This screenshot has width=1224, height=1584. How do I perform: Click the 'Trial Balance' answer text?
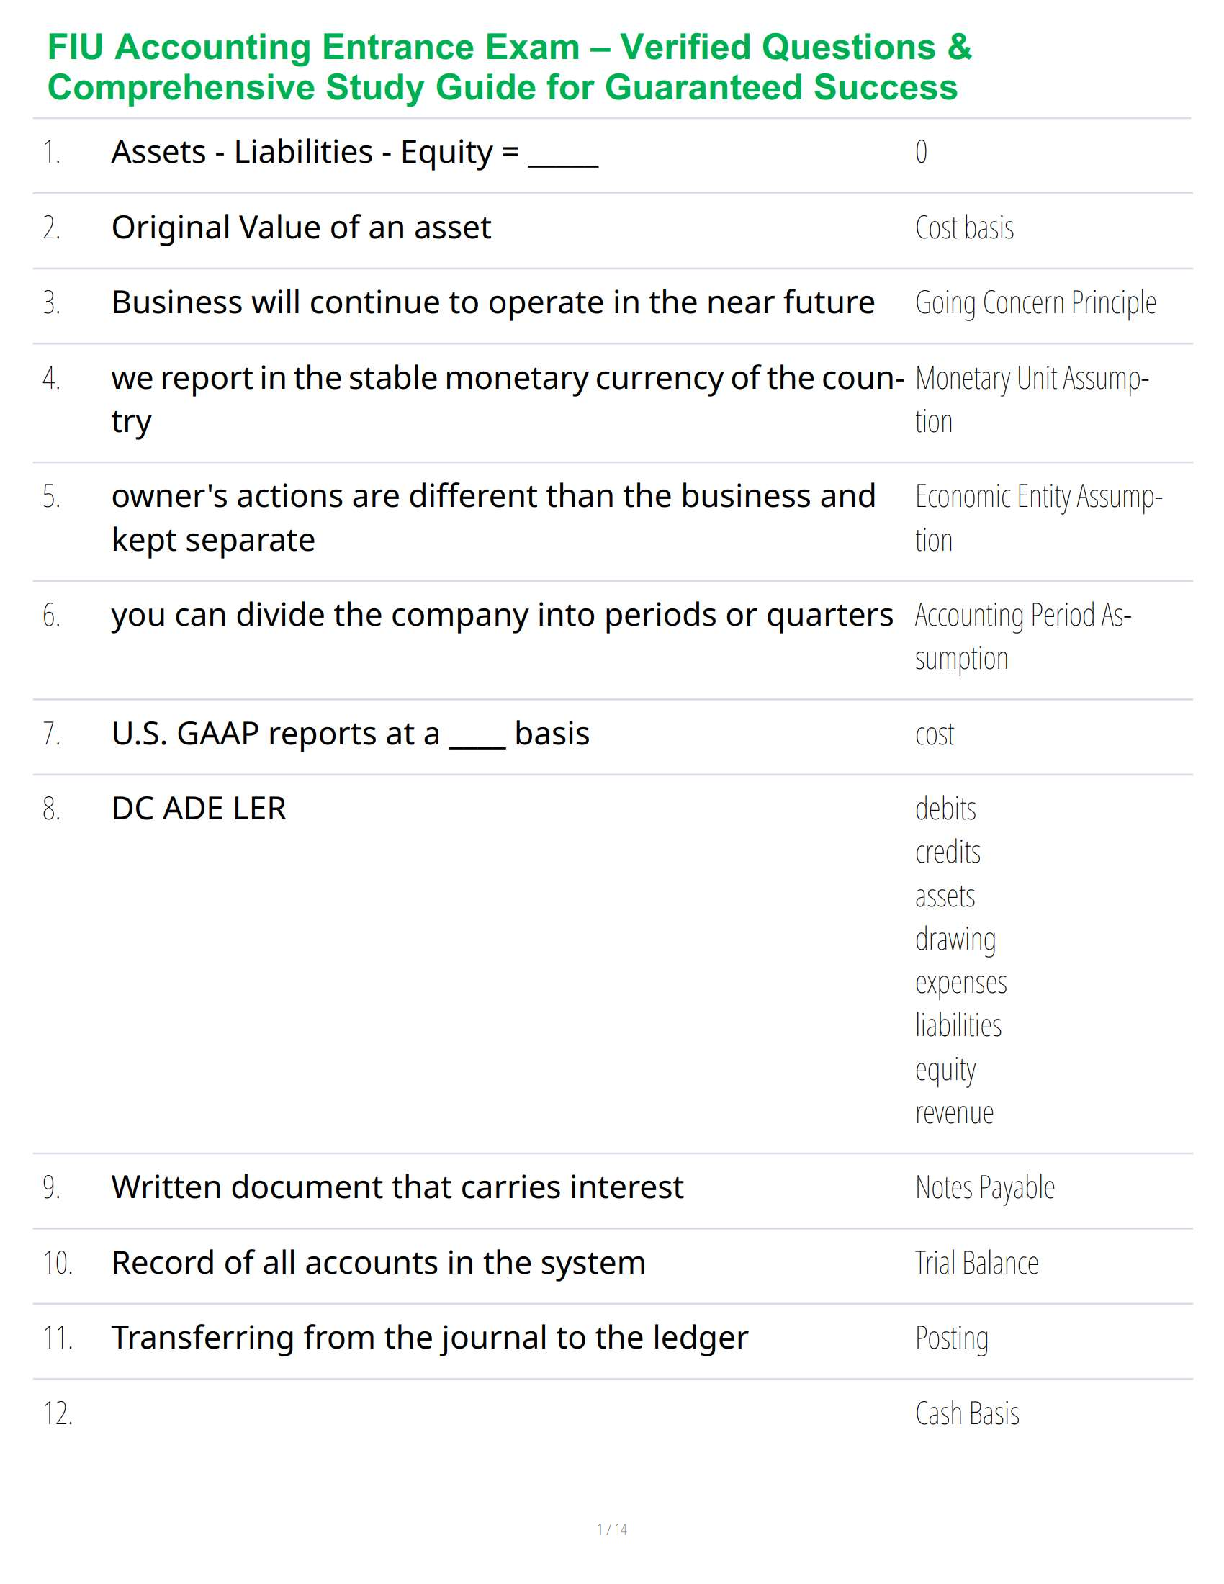[976, 1263]
